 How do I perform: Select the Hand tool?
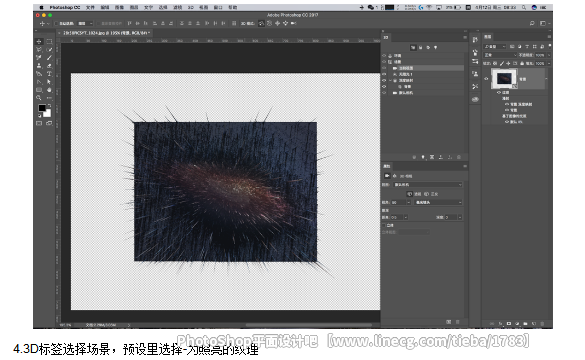49,90
